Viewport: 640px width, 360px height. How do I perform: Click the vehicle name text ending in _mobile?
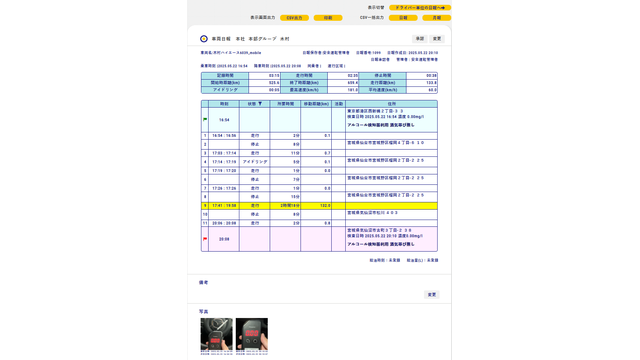coord(231,53)
